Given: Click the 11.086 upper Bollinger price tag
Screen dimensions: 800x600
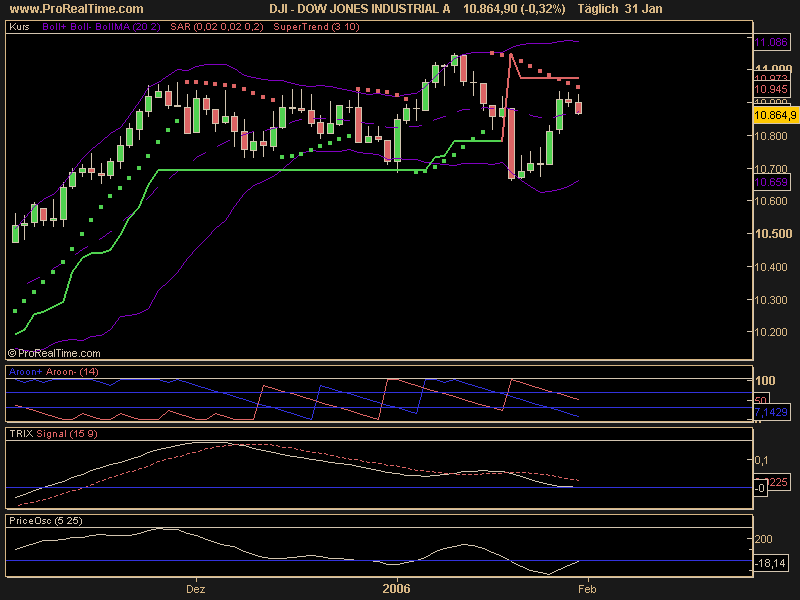Looking at the screenshot, I should point(771,42).
